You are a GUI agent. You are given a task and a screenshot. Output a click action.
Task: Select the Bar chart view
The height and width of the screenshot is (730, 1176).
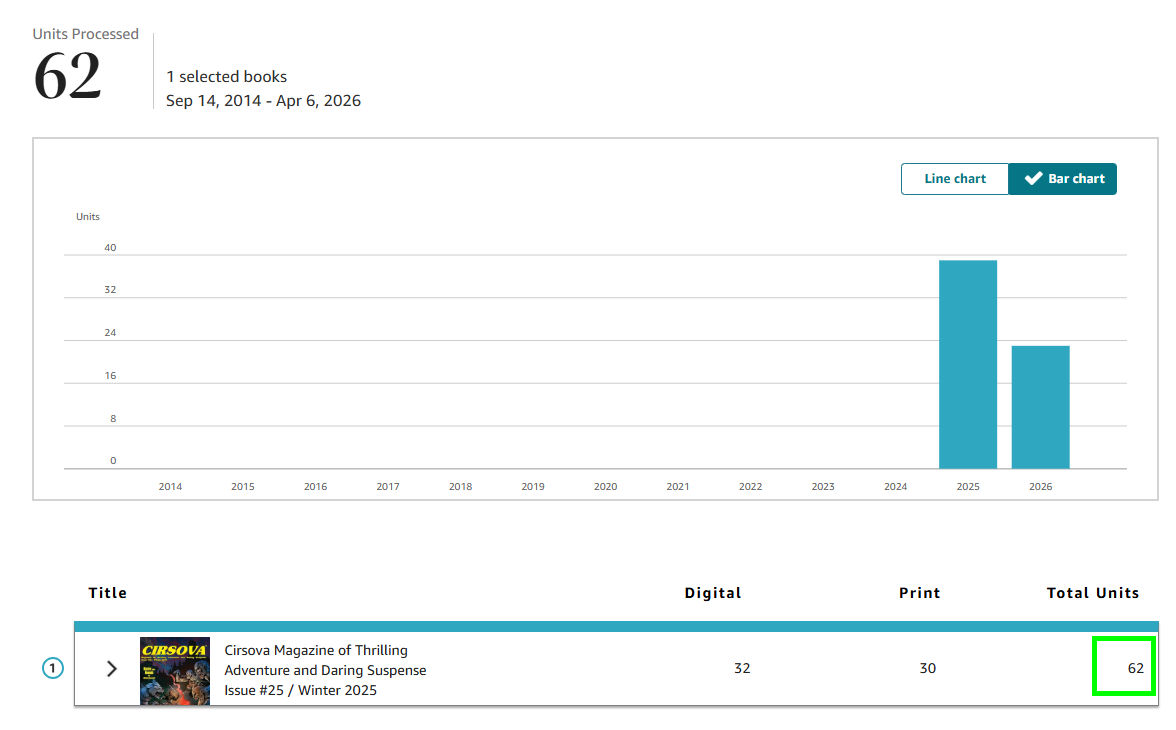click(x=1063, y=179)
